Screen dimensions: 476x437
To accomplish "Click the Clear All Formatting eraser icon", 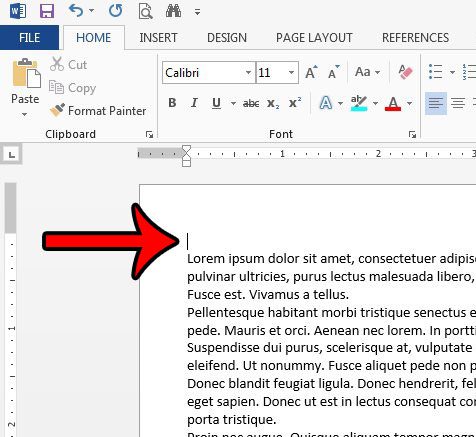I will click(405, 72).
